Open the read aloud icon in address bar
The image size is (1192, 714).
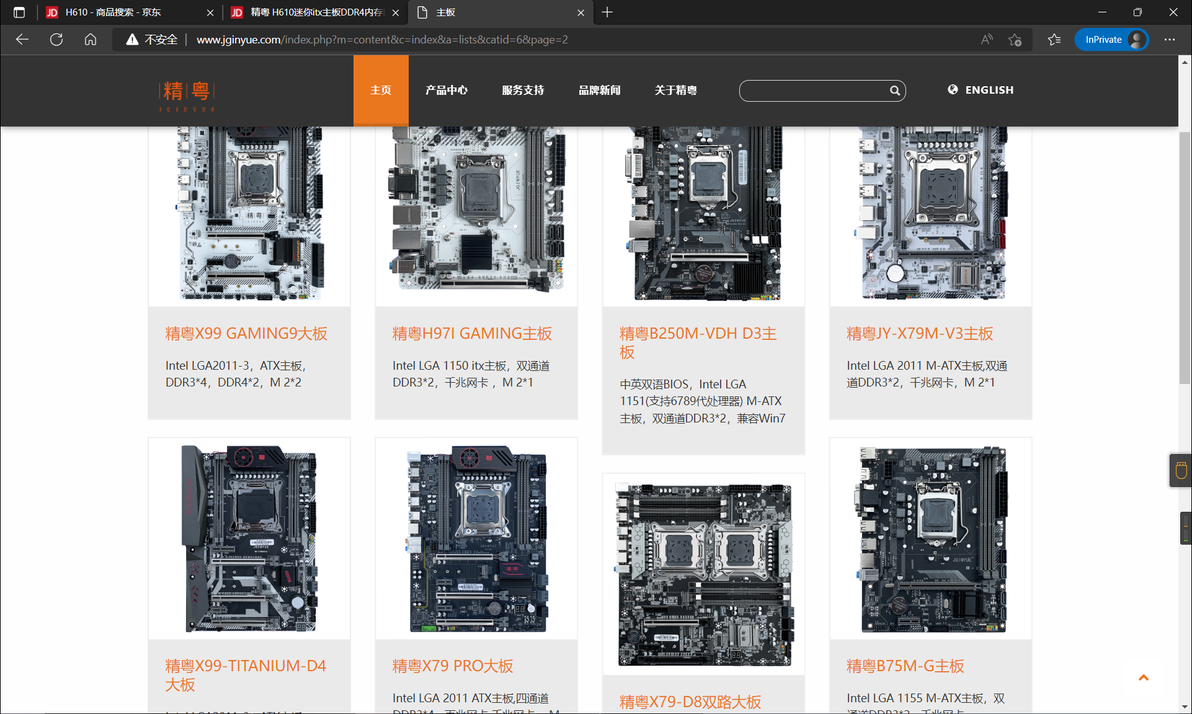point(987,40)
